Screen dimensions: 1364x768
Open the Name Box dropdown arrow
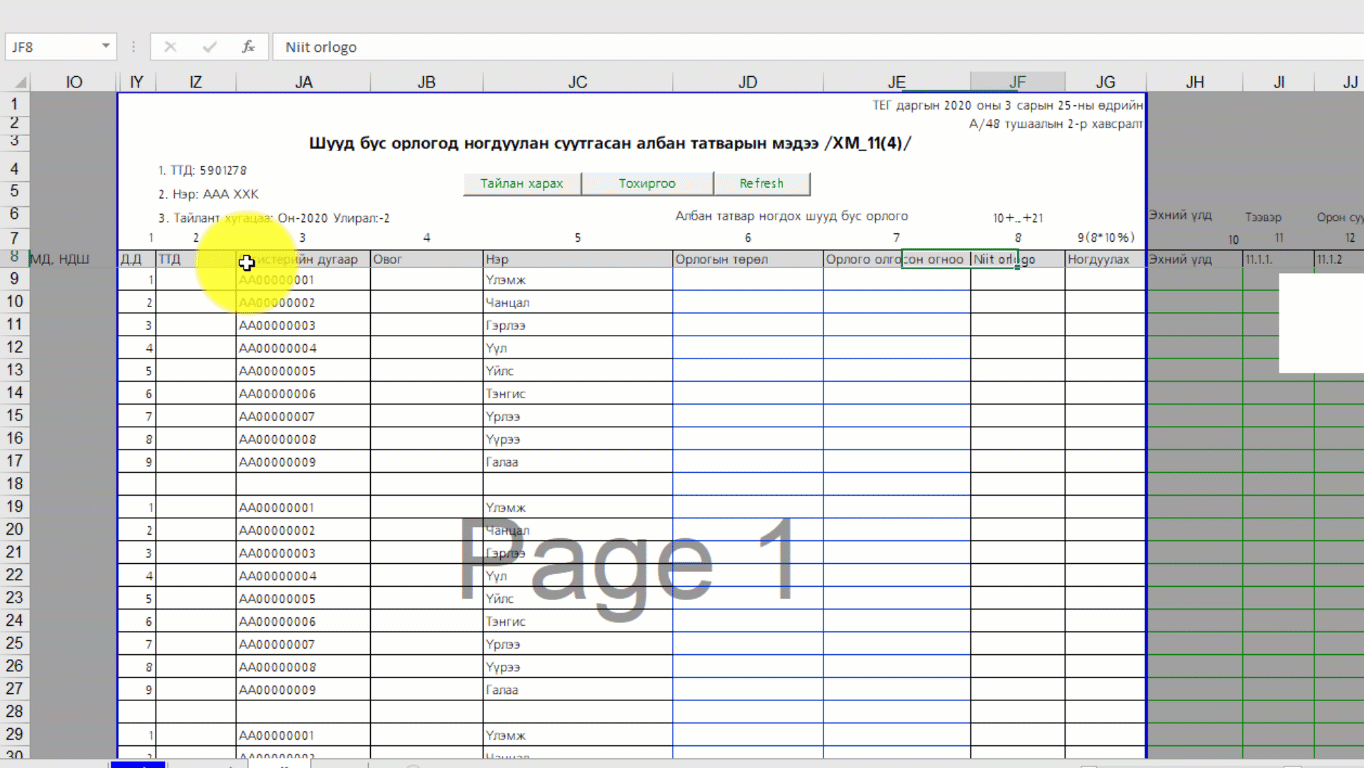[105, 47]
